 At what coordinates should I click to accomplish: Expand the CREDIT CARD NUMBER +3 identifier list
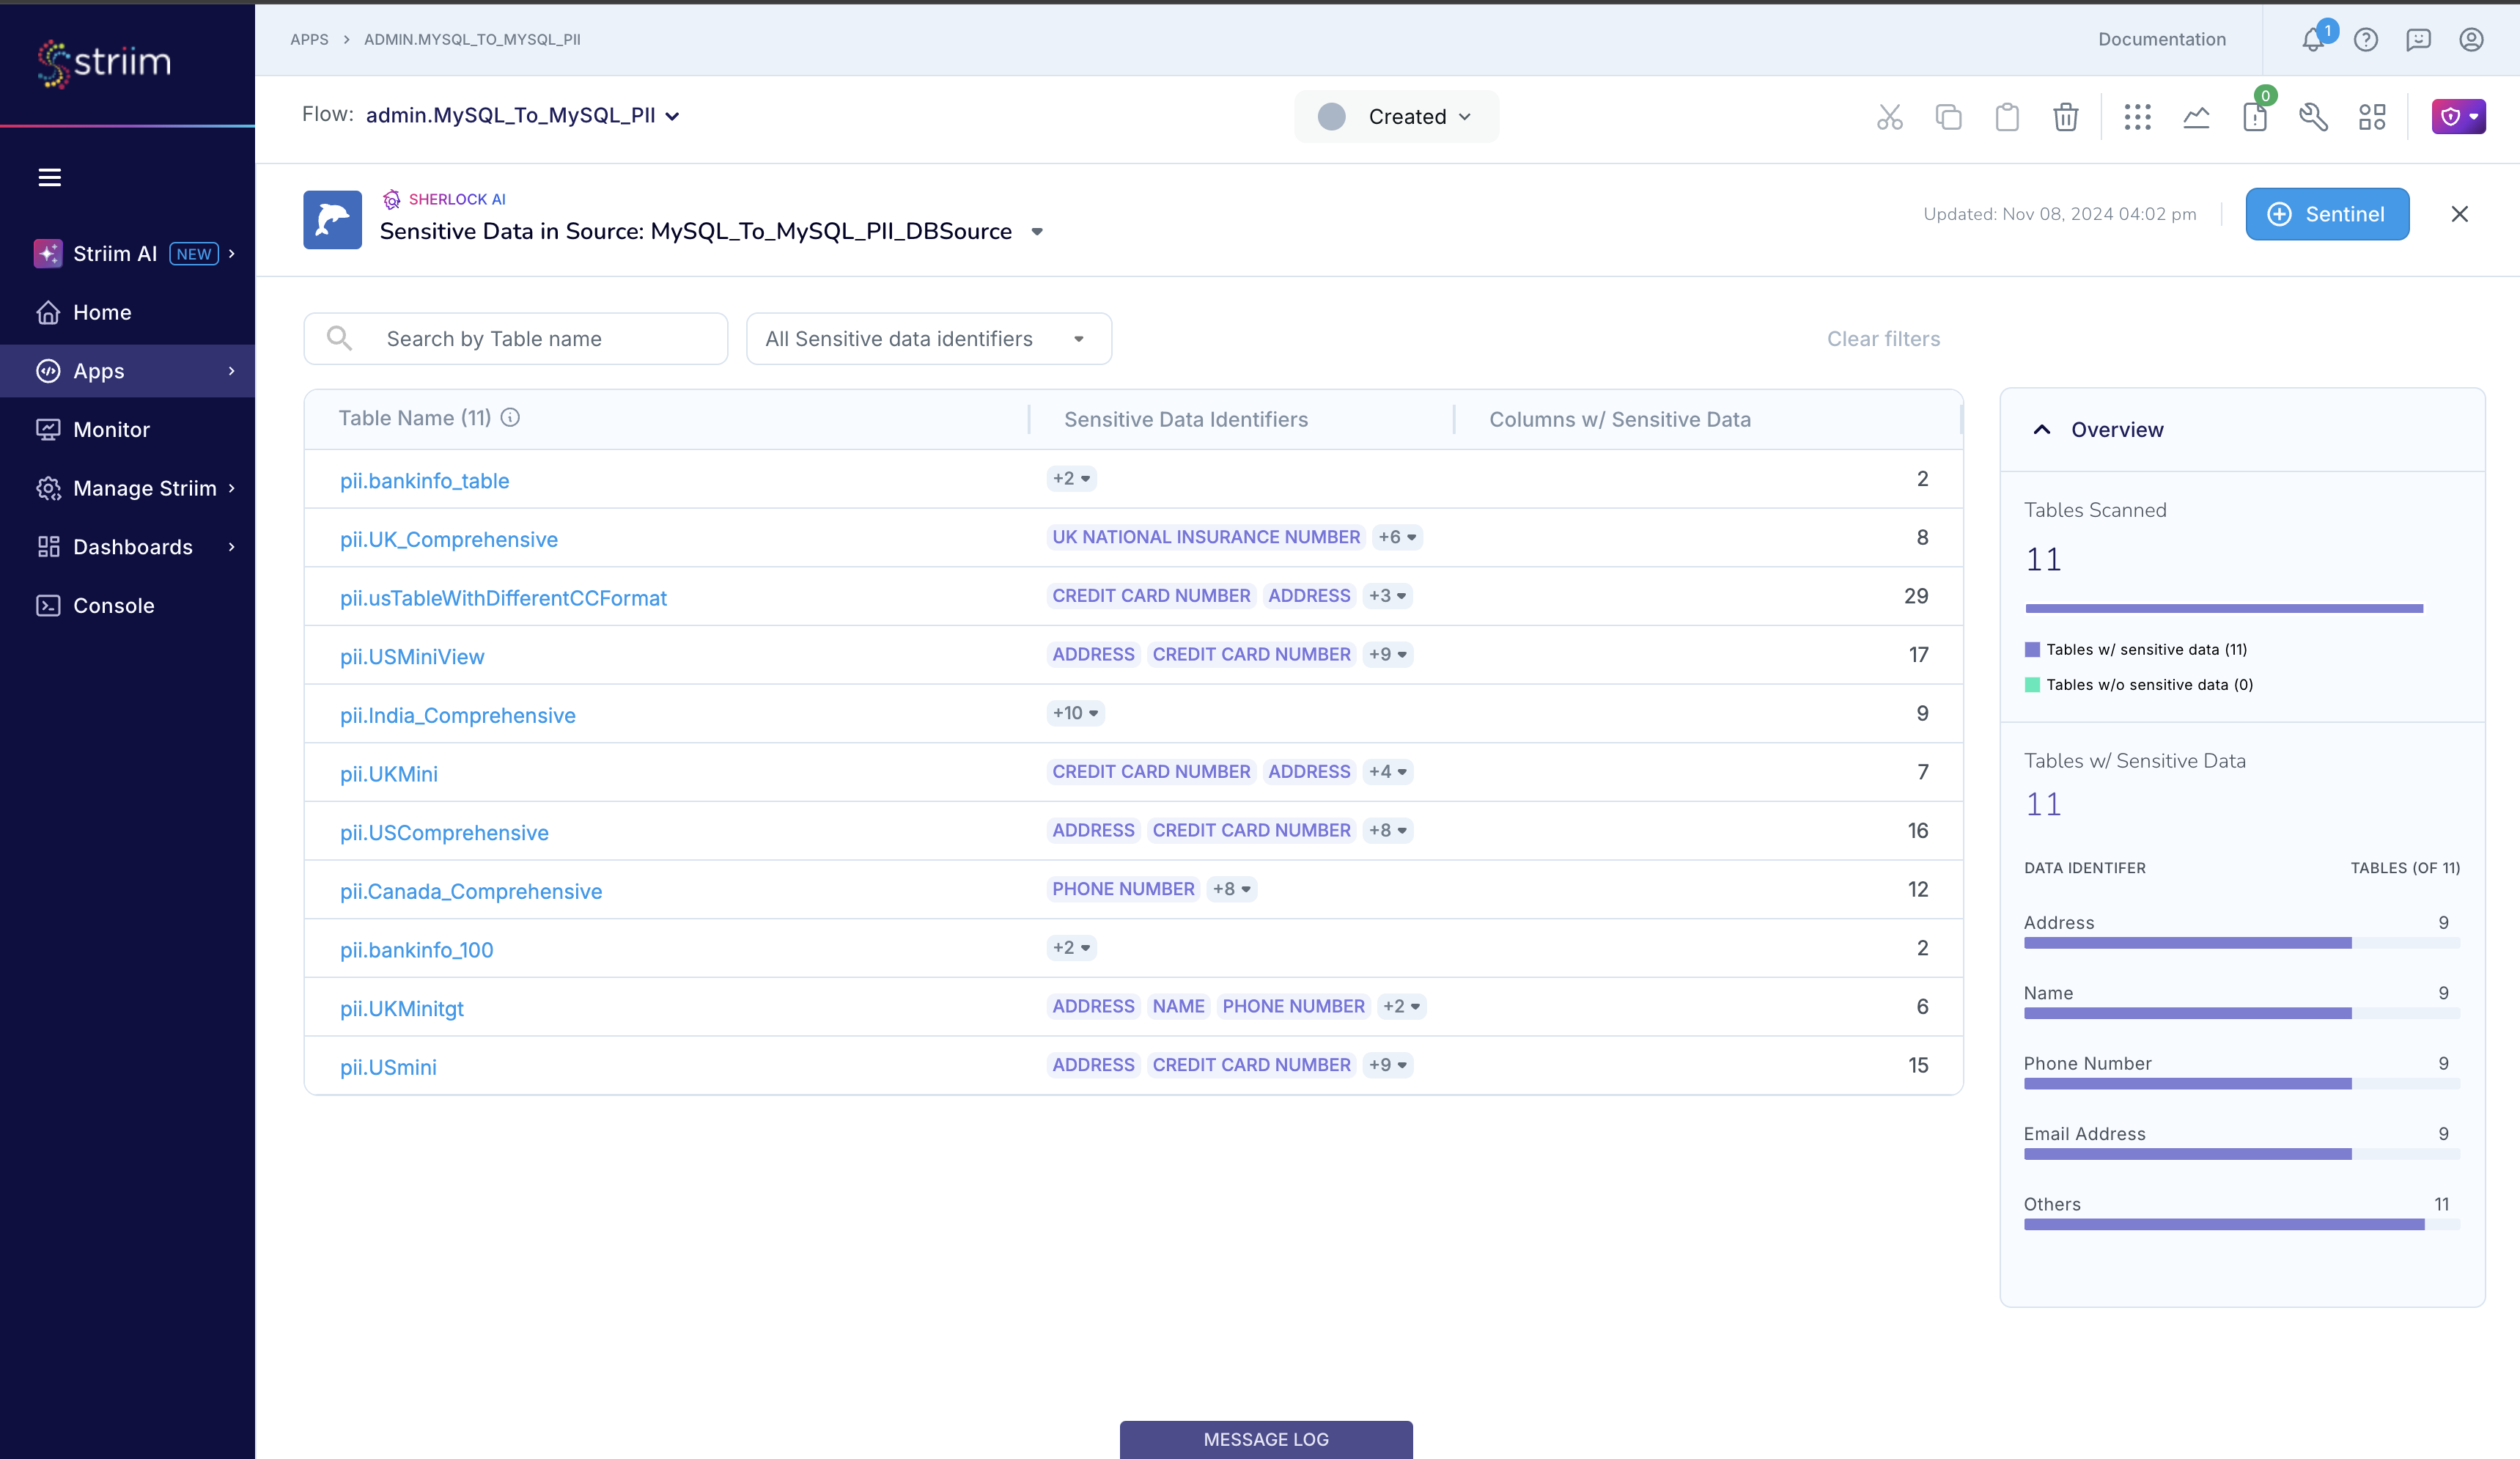point(1387,595)
